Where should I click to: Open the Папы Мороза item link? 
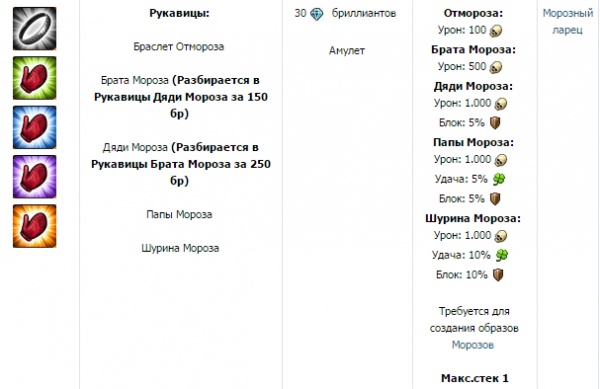[x=179, y=214]
